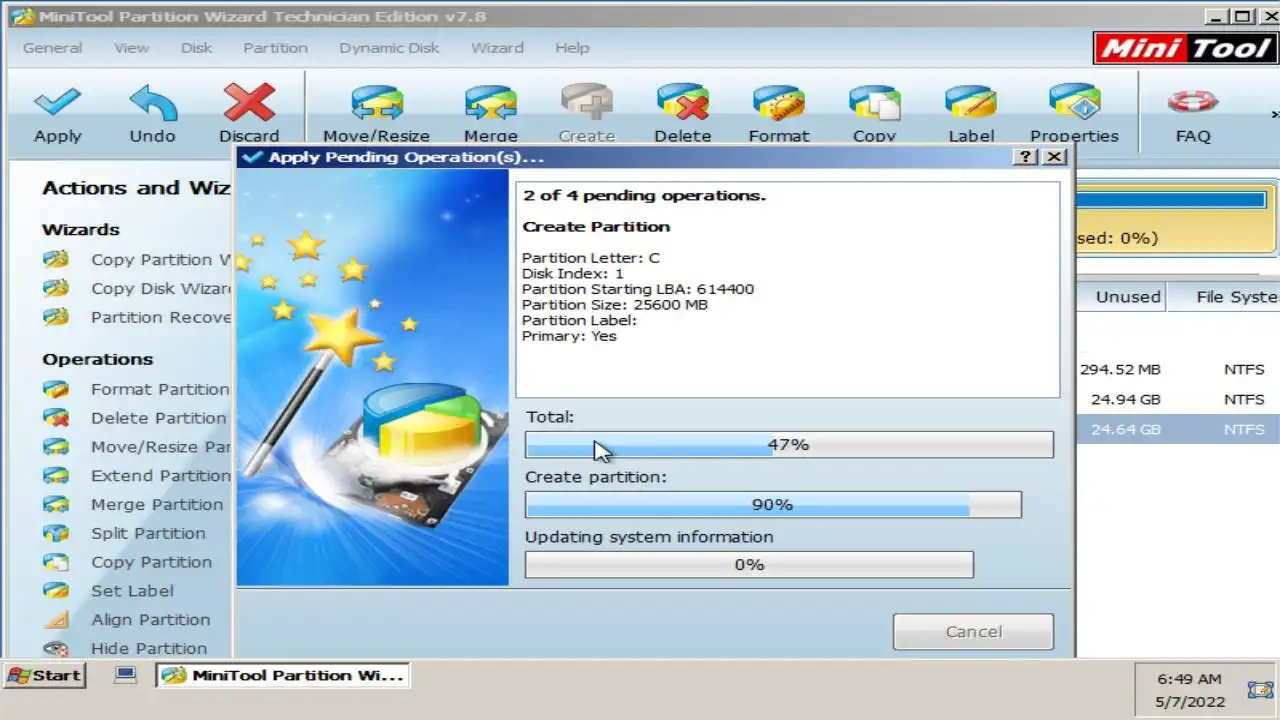Click the Copy Partition operation icon
Image resolution: width=1280 pixels, height=720 pixels.
click(56, 562)
